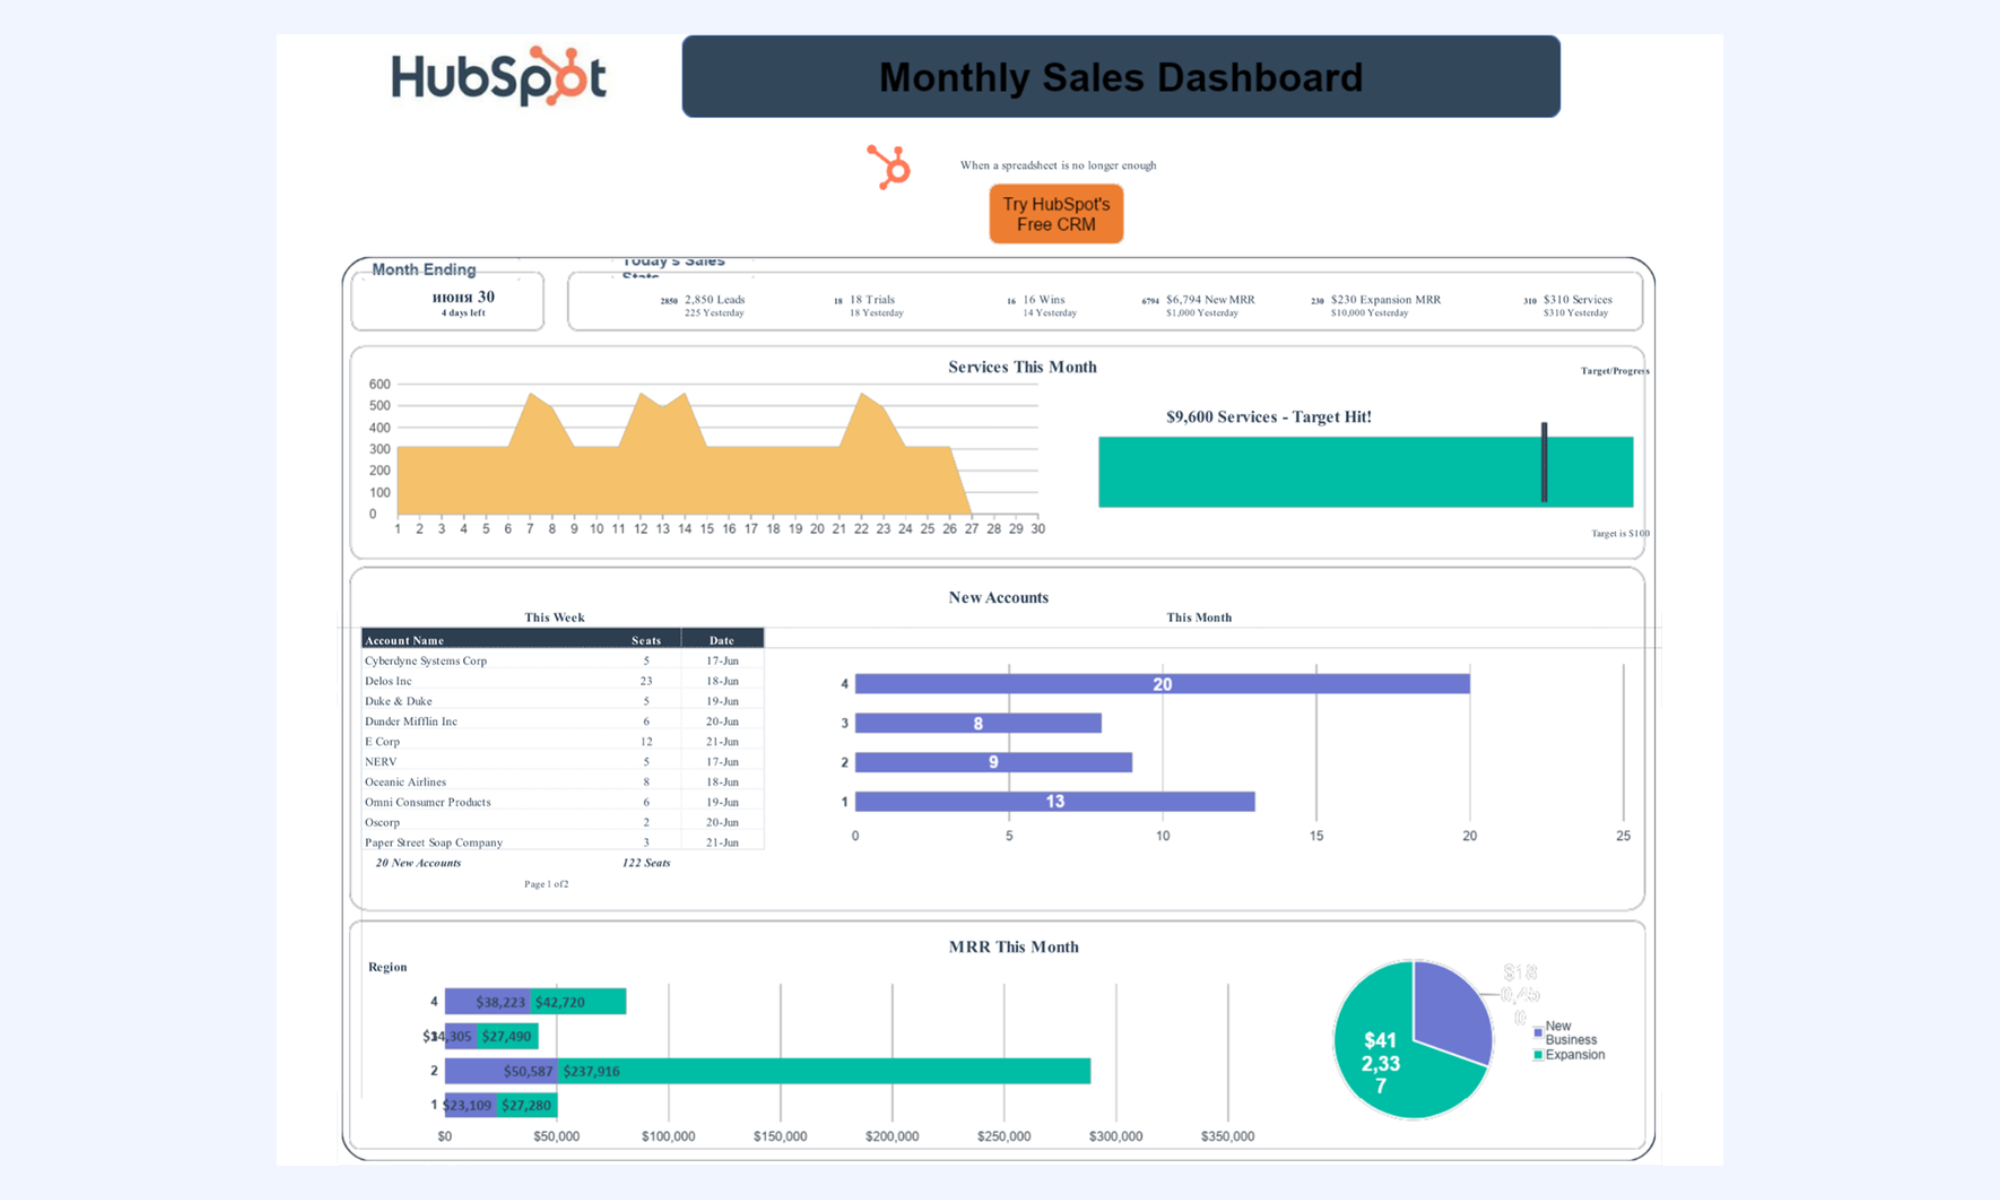Click the New Business legend color swatch
The width and height of the screenshot is (2000, 1200).
click(x=1538, y=1033)
